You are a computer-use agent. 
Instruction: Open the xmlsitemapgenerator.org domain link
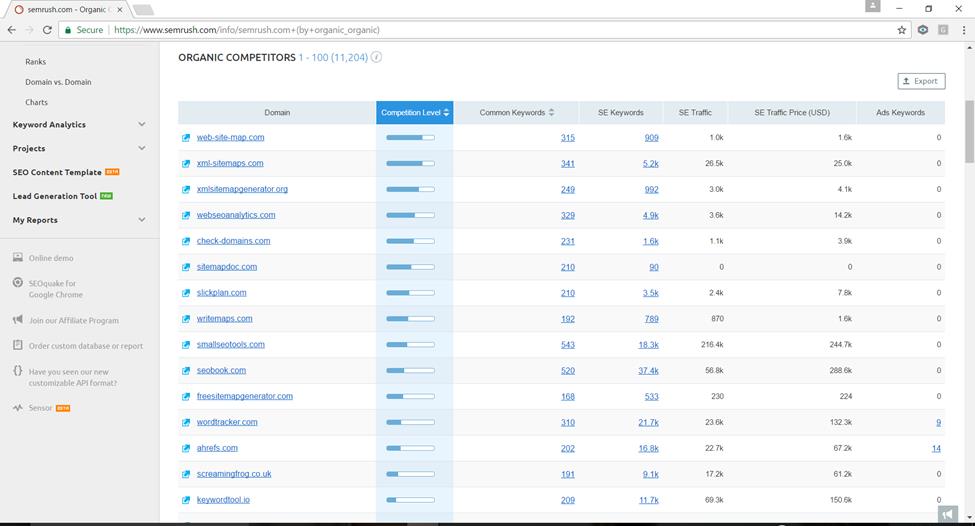point(242,189)
